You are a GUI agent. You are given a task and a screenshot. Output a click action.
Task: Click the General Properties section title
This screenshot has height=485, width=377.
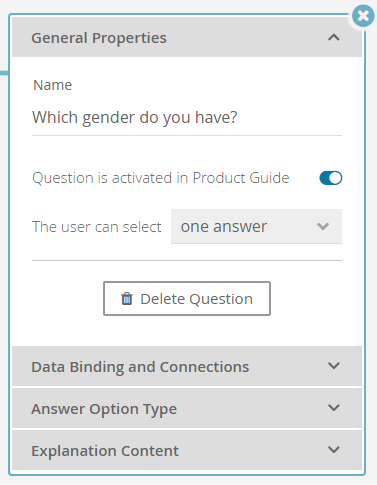tap(99, 38)
